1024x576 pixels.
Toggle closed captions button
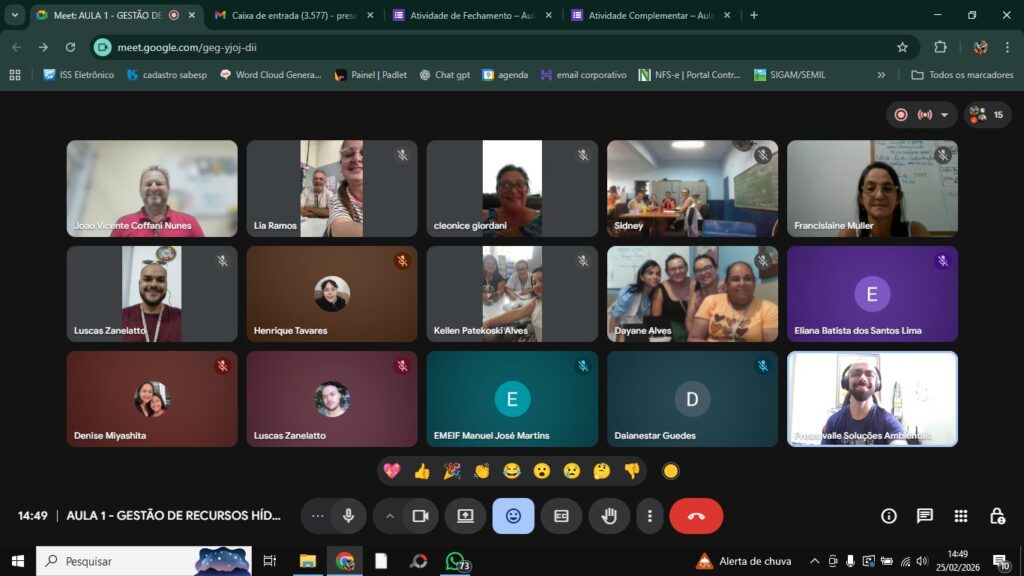coord(561,516)
